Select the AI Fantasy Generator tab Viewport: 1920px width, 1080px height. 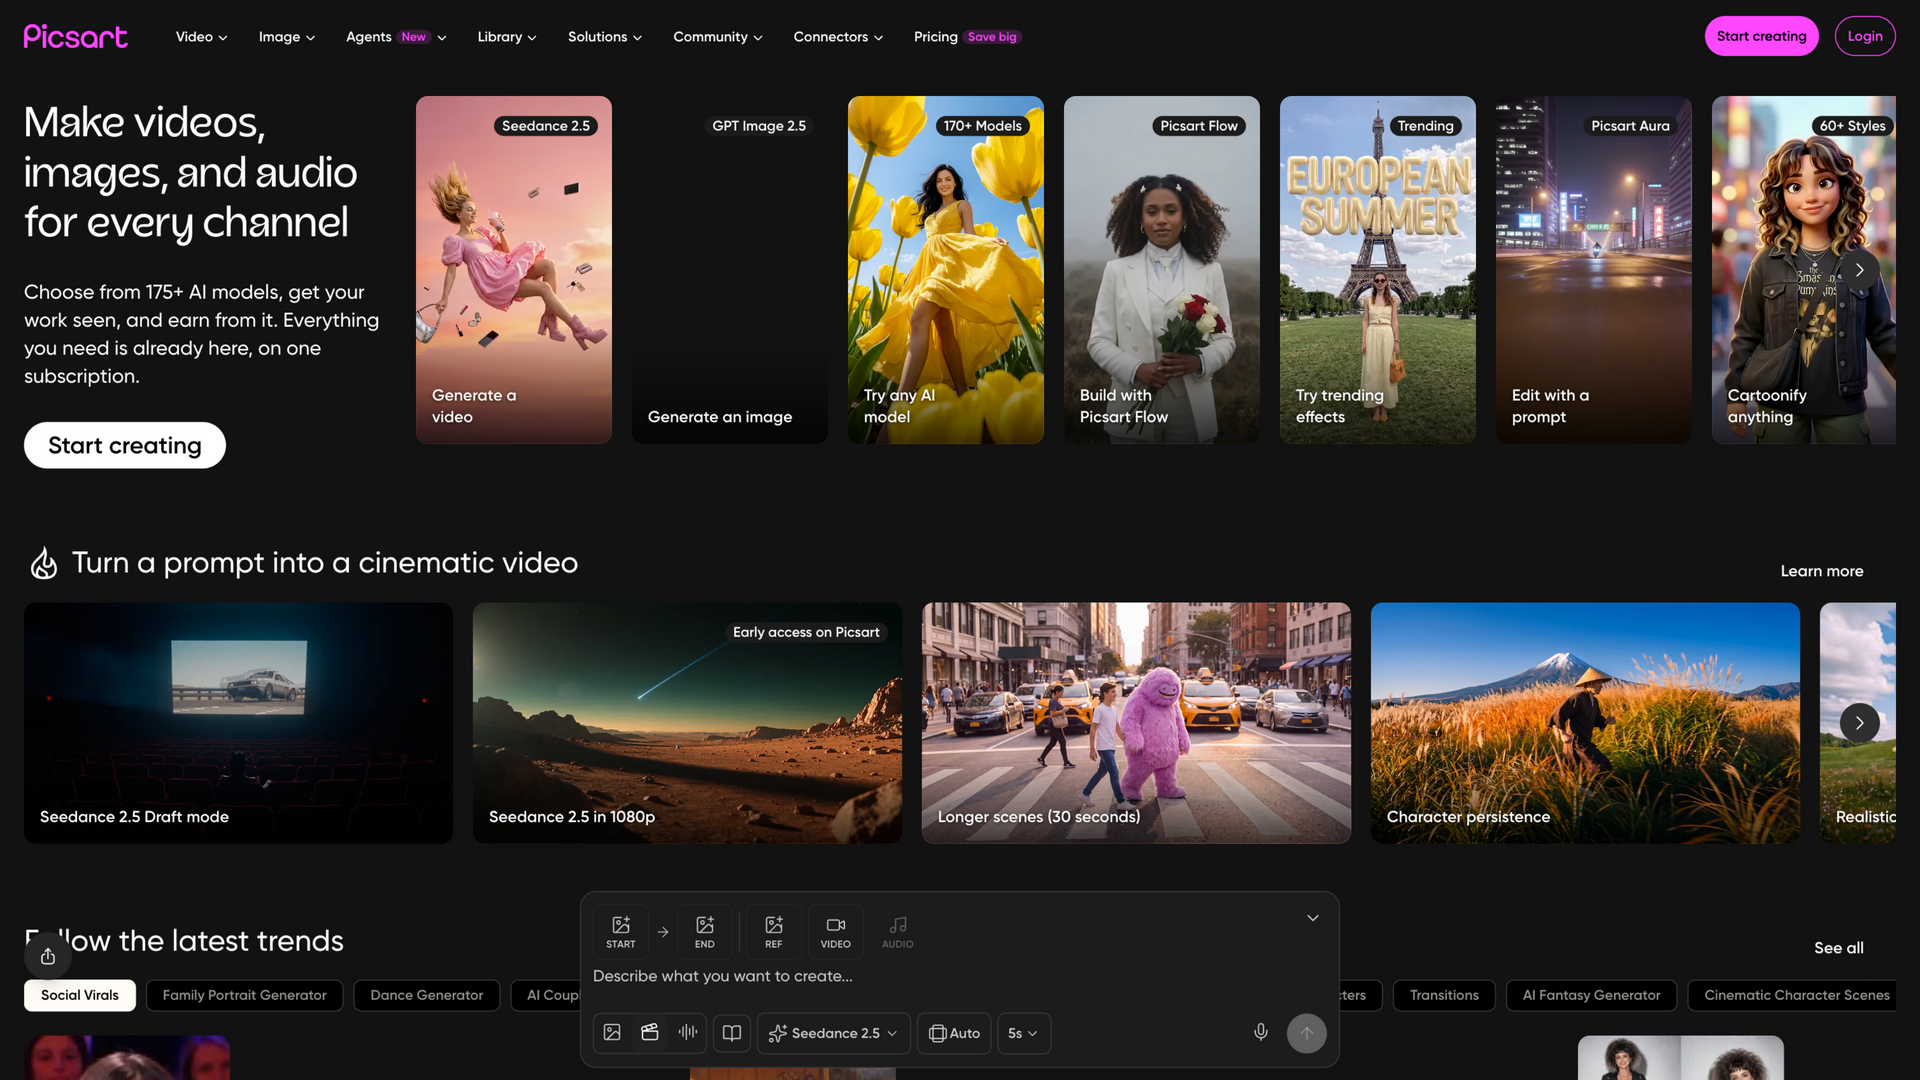point(1591,995)
